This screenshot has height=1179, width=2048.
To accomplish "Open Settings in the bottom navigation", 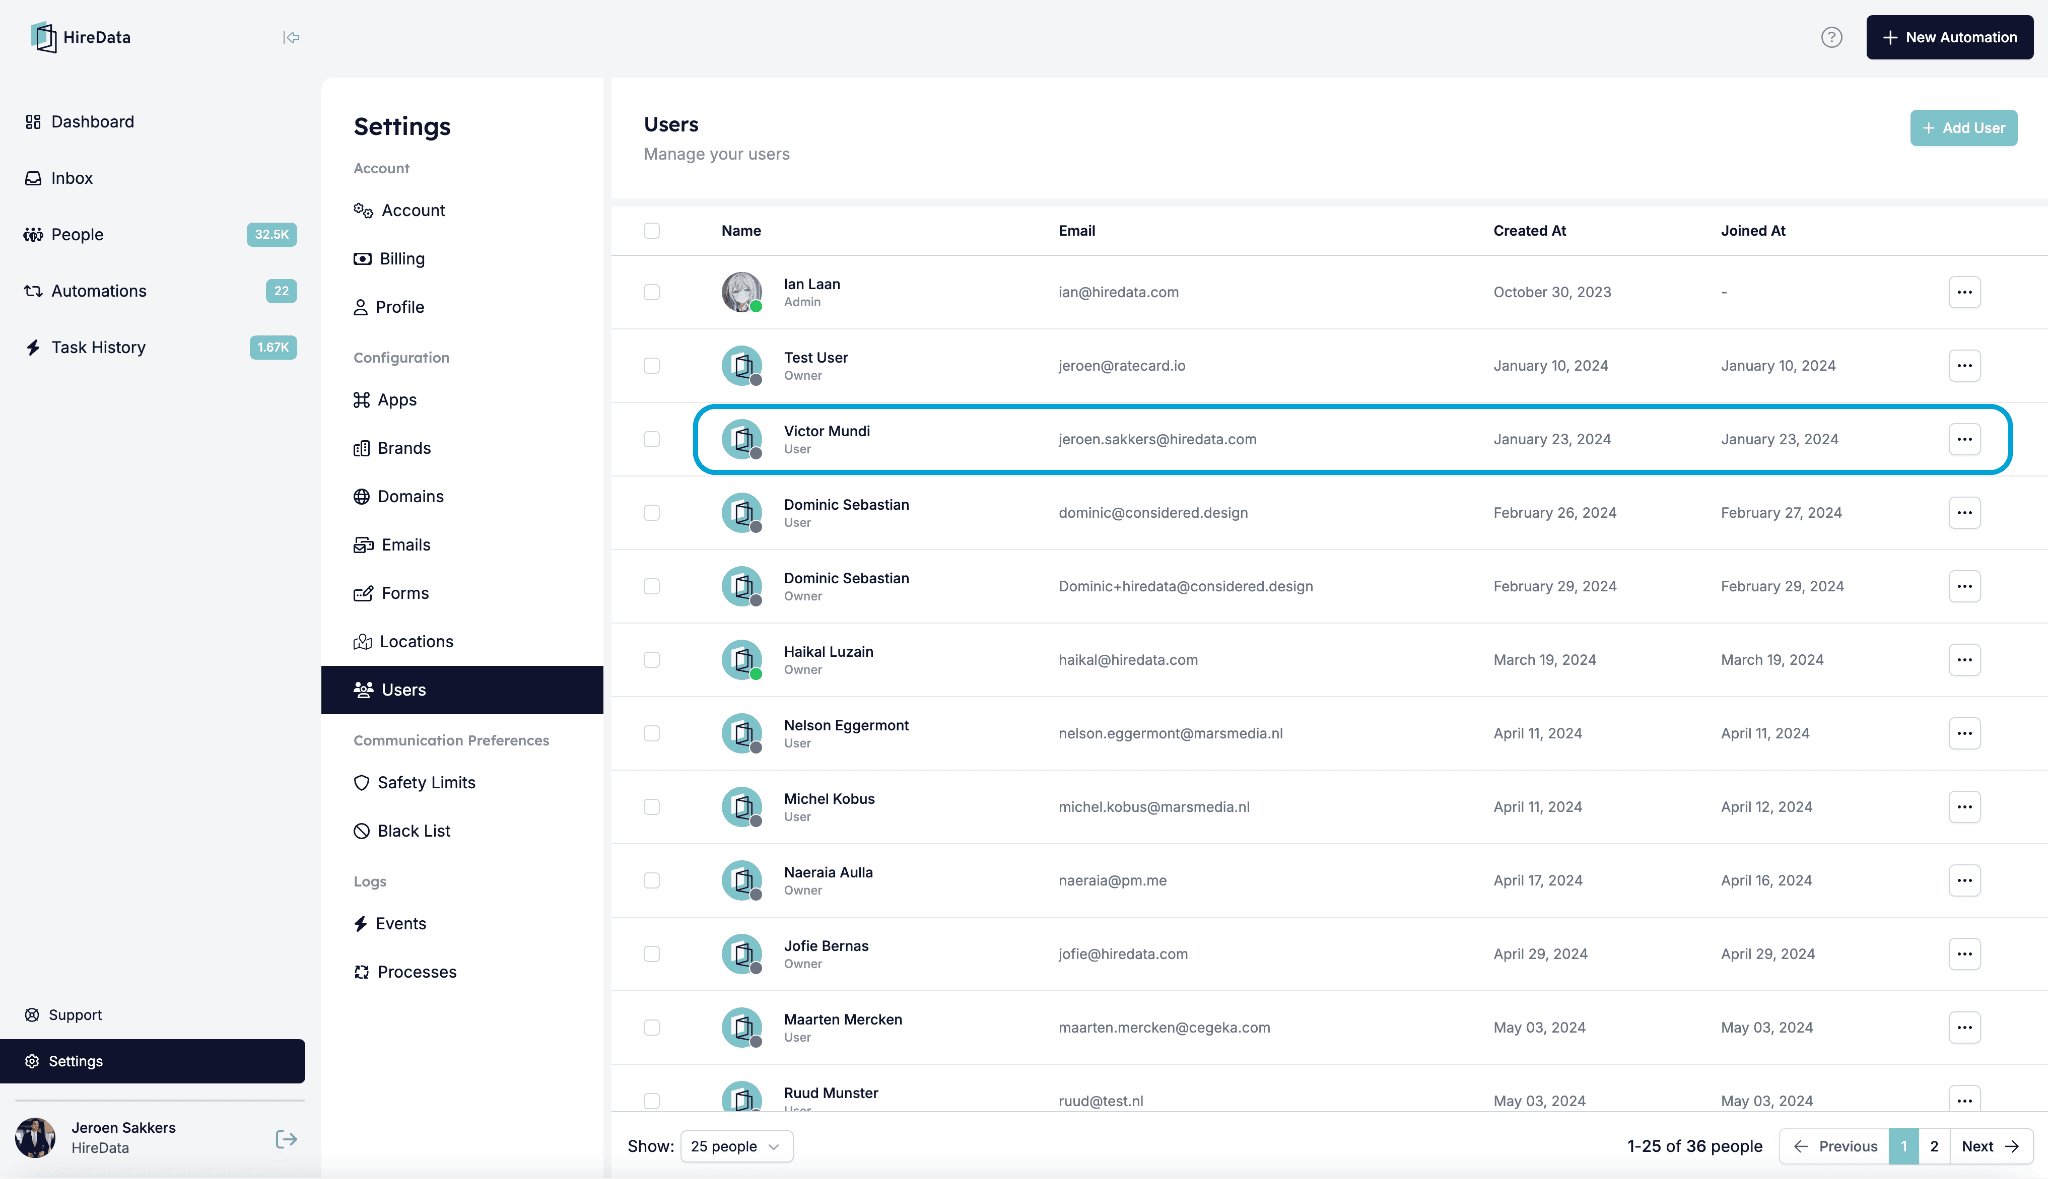I will (152, 1061).
